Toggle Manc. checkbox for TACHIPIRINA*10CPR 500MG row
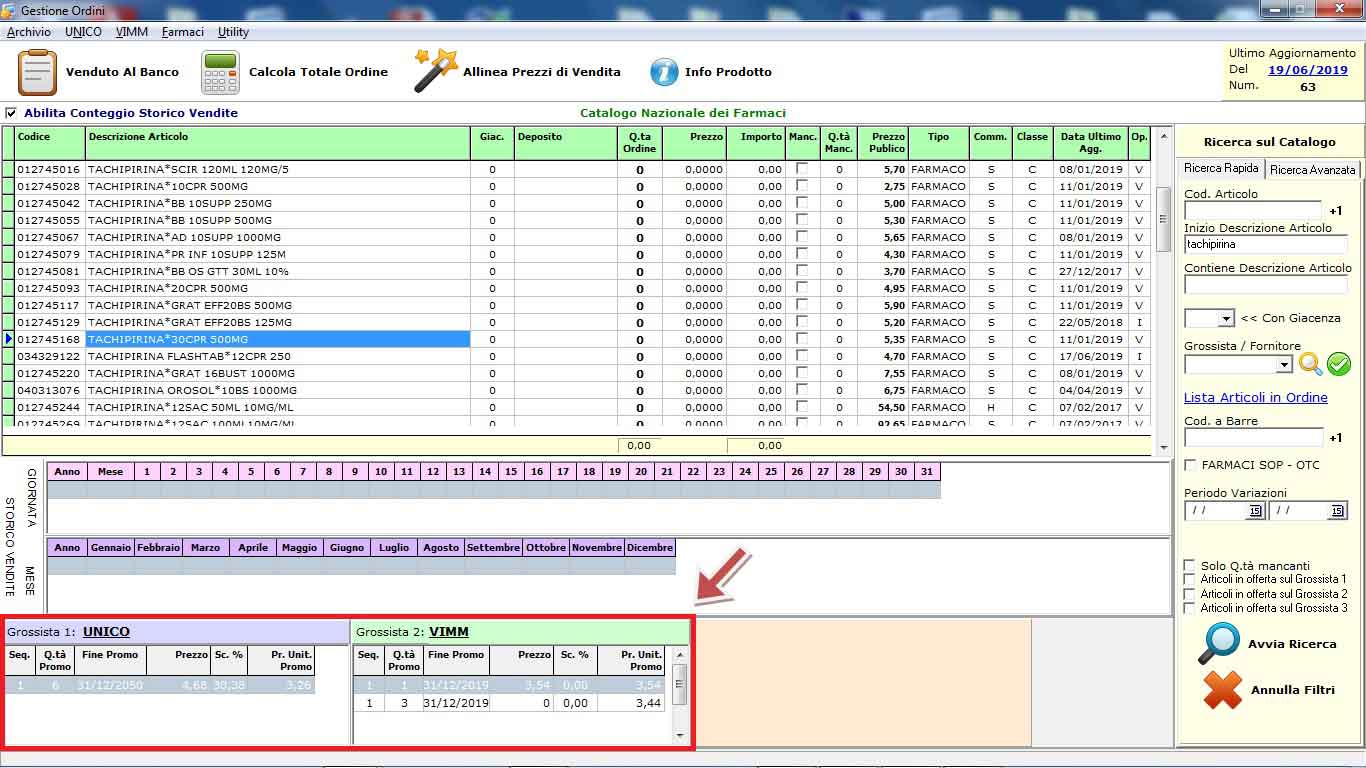Image resolution: width=1366 pixels, height=768 pixels. coord(802,186)
